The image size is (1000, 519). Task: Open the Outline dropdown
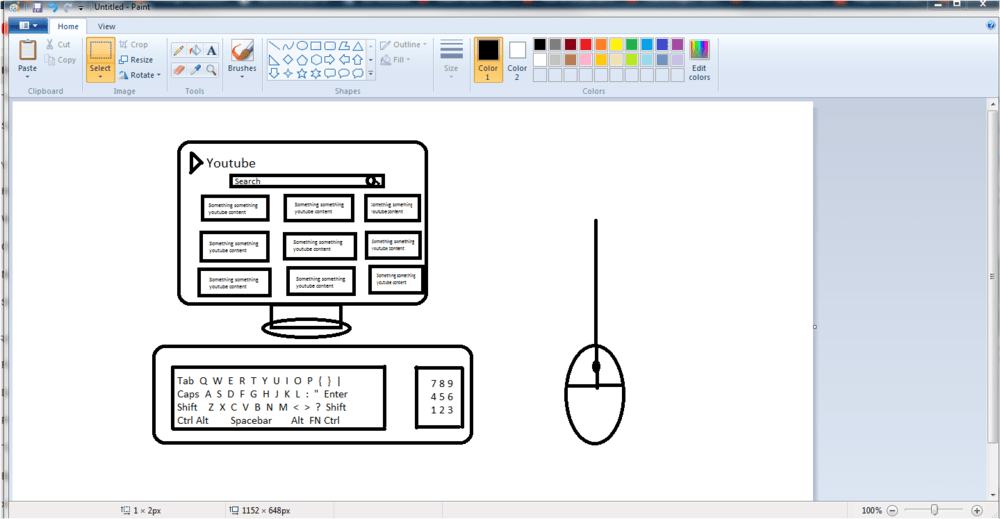pos(404,45)
